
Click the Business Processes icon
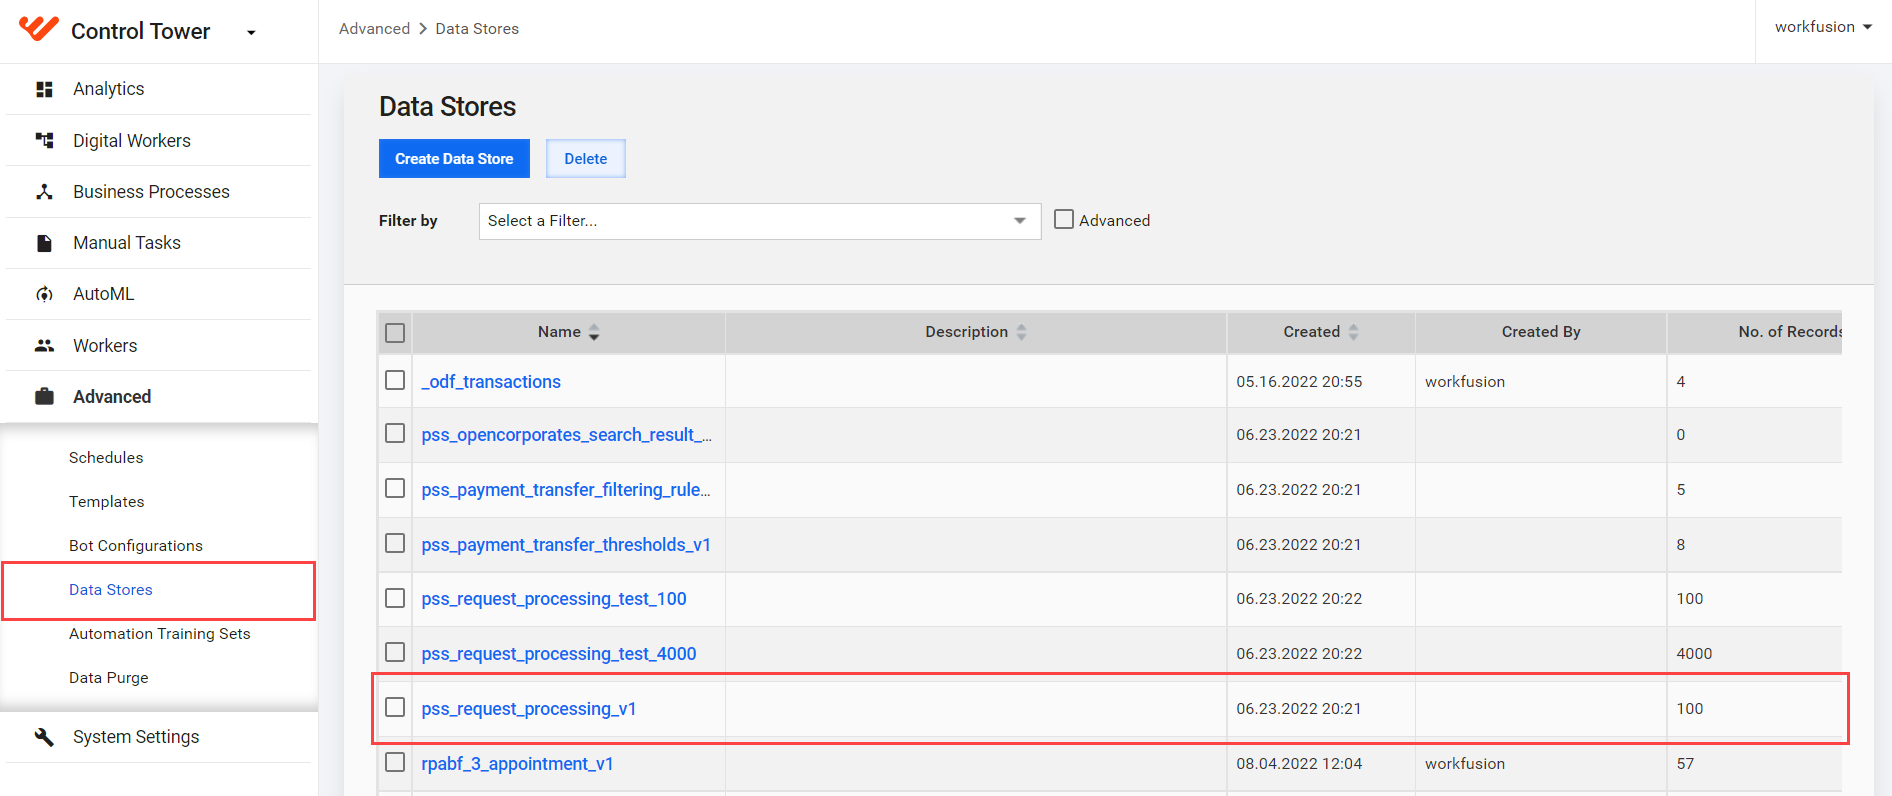44,192
